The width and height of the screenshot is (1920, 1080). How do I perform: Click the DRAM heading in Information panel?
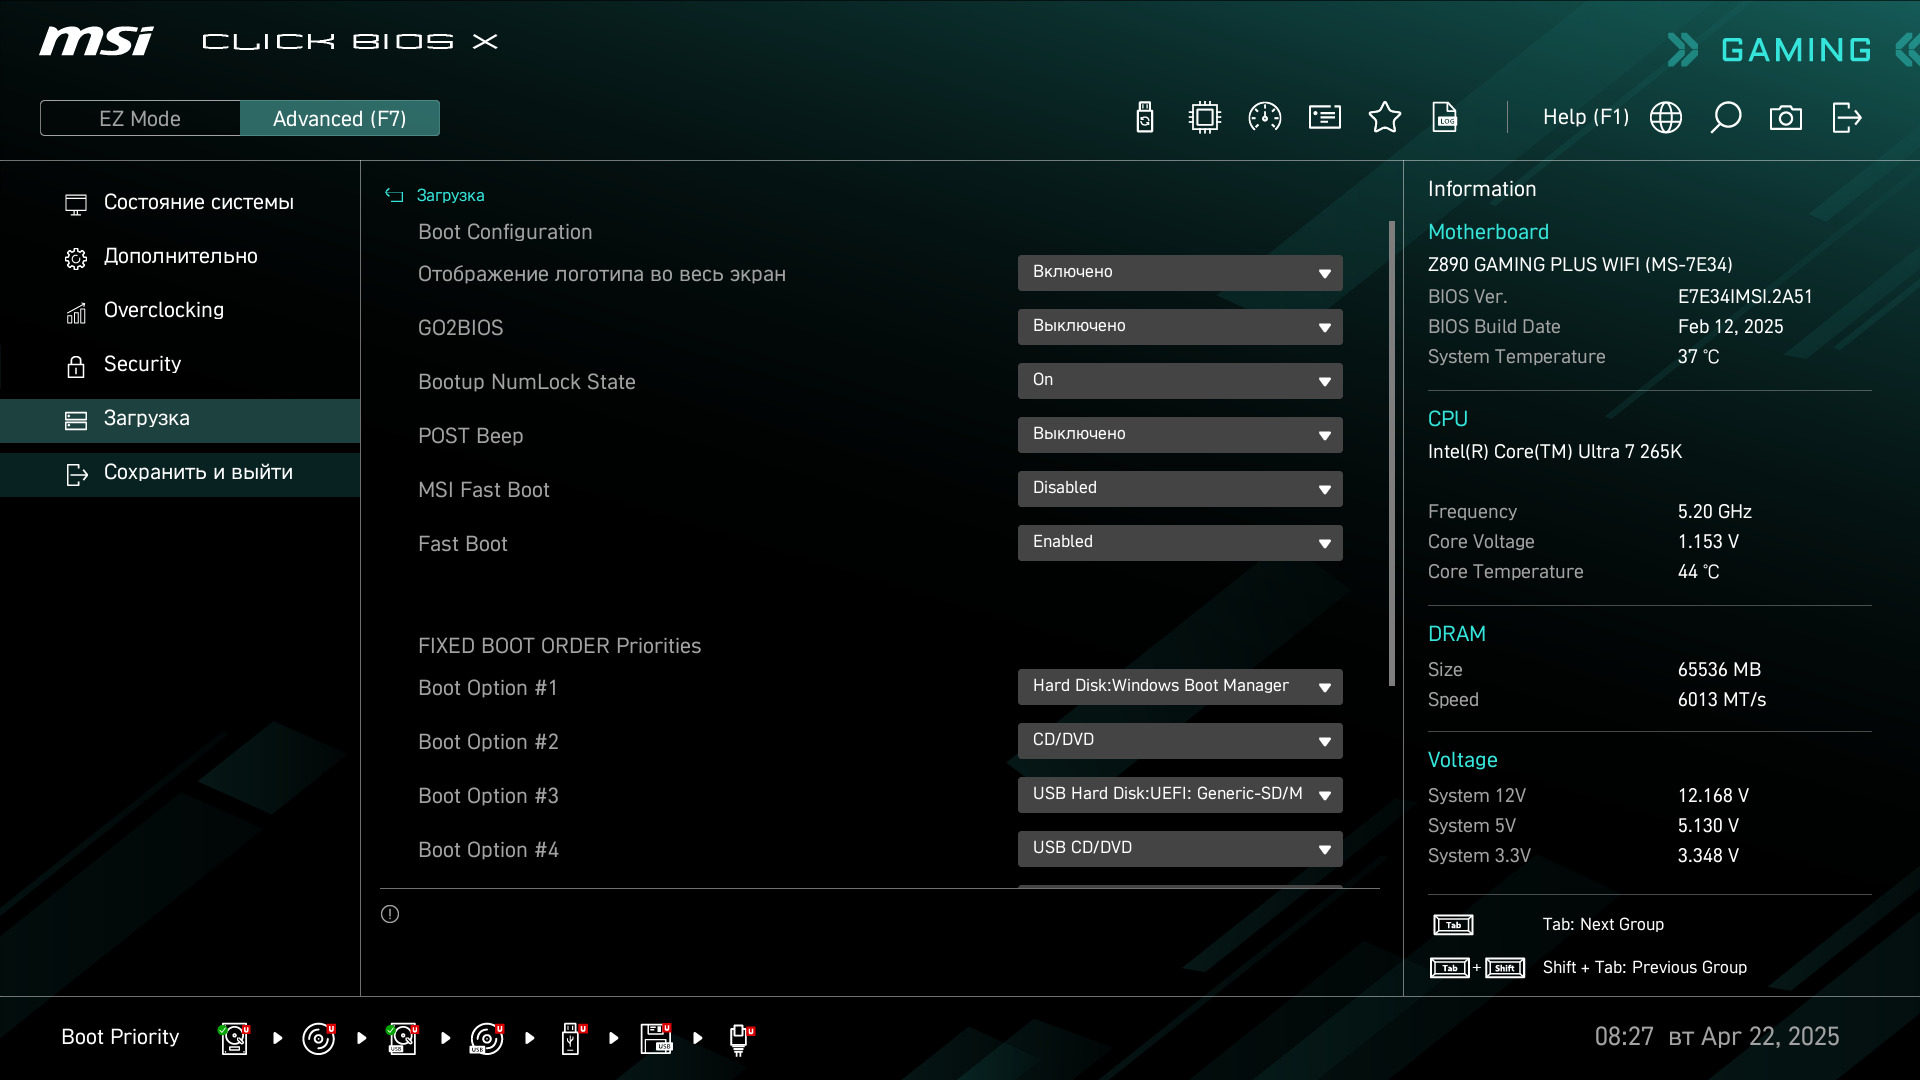point(1456,634)
